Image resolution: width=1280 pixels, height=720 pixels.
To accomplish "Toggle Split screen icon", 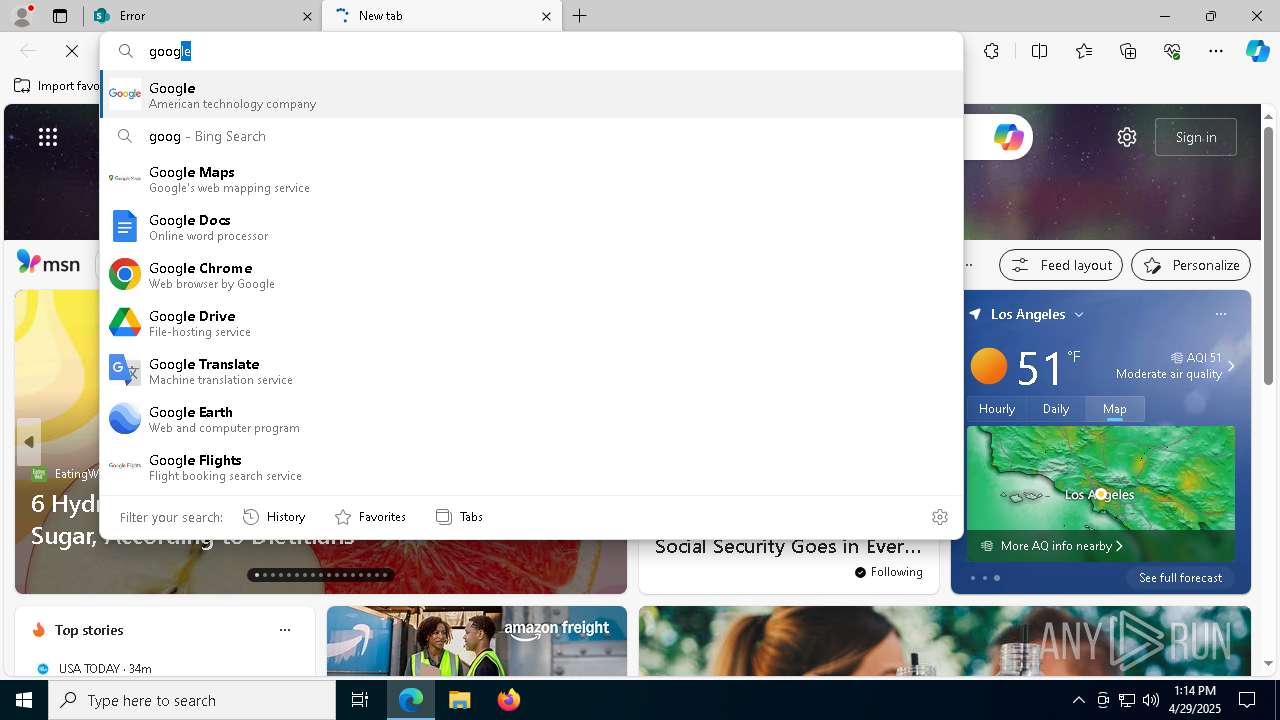I will click(x=1039, y=51).
